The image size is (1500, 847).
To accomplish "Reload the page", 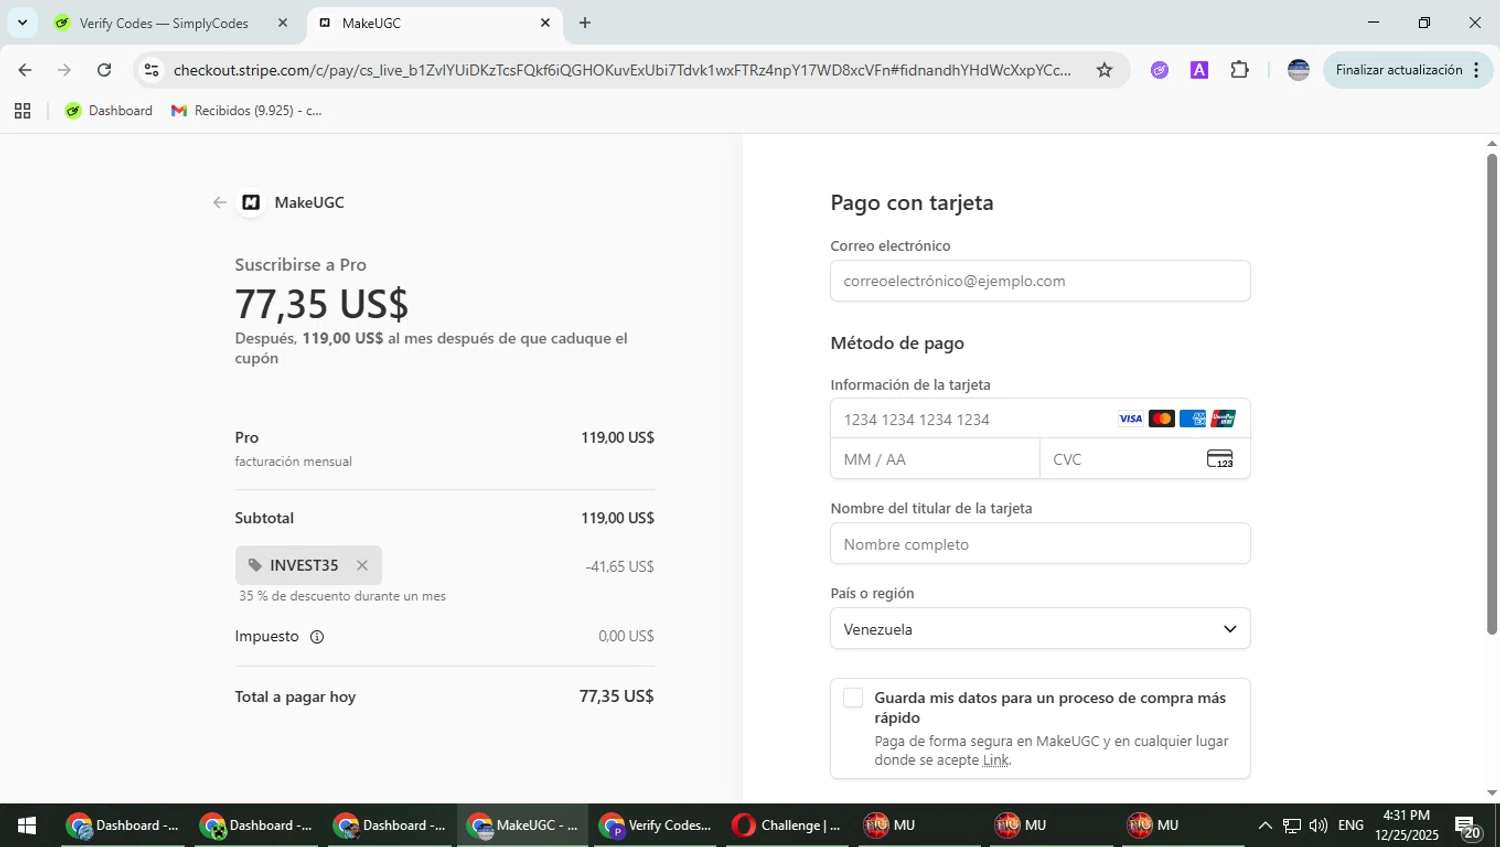I will click(104, 70).
